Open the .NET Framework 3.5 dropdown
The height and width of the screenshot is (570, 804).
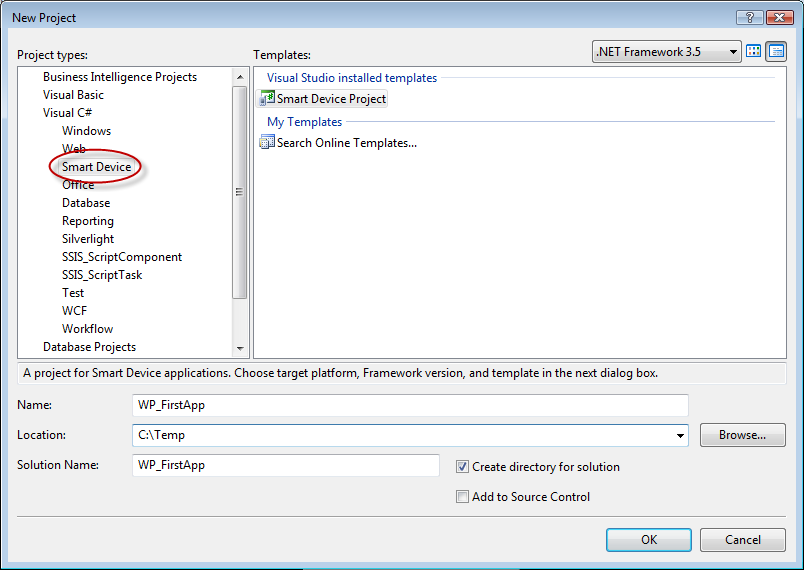[667, 51]
